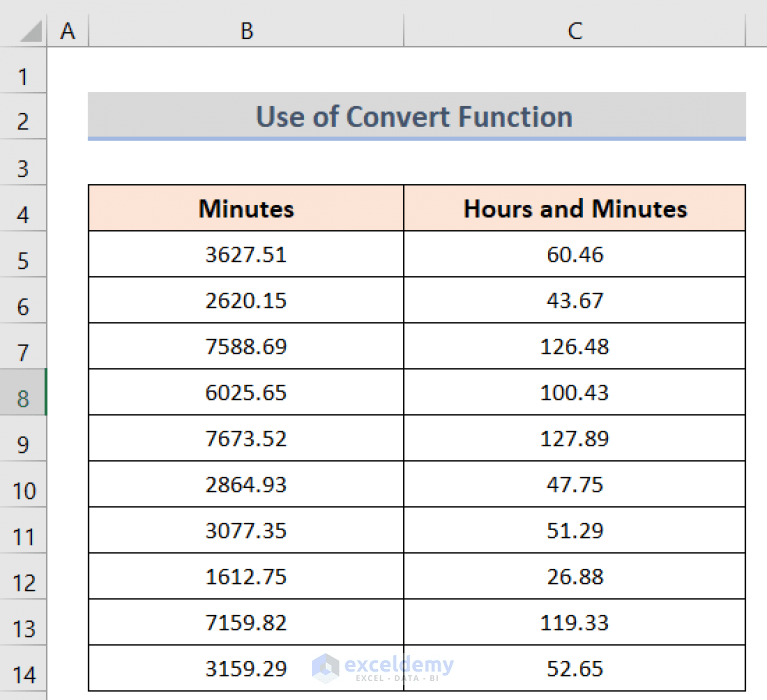This screenshot has height=700, width=767.
Task: Select cell containing 126.48
Action: (575, 346)
